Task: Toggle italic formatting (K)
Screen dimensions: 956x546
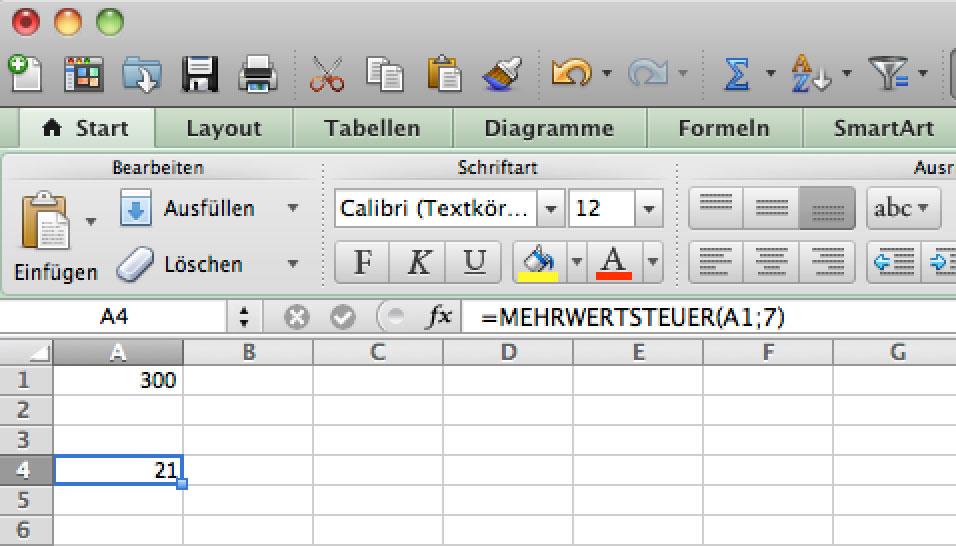Action: [418, 262]
